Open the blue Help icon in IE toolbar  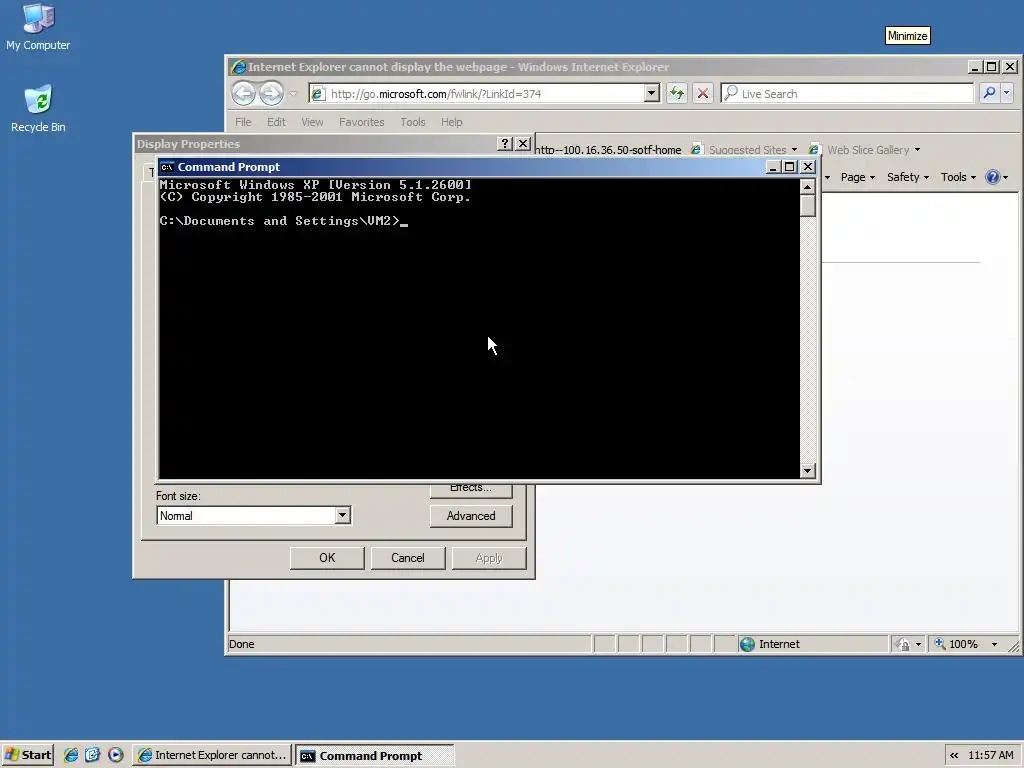993,177
